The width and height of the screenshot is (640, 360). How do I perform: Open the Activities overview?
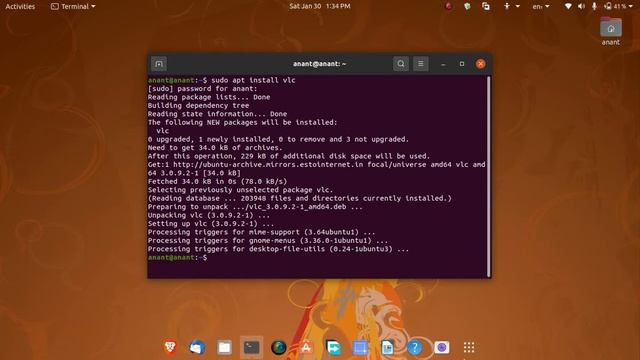point(20,6)
